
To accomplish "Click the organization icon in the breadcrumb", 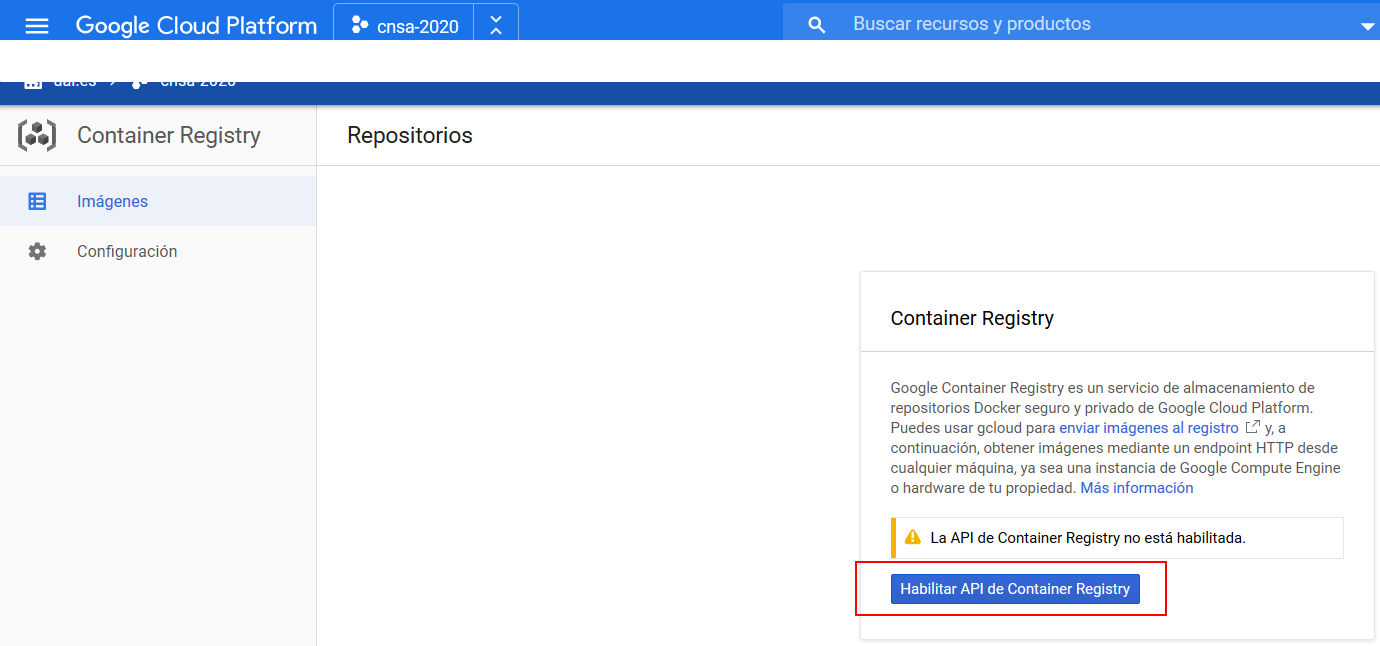I will pyautogui.click(x=34, y=81).
